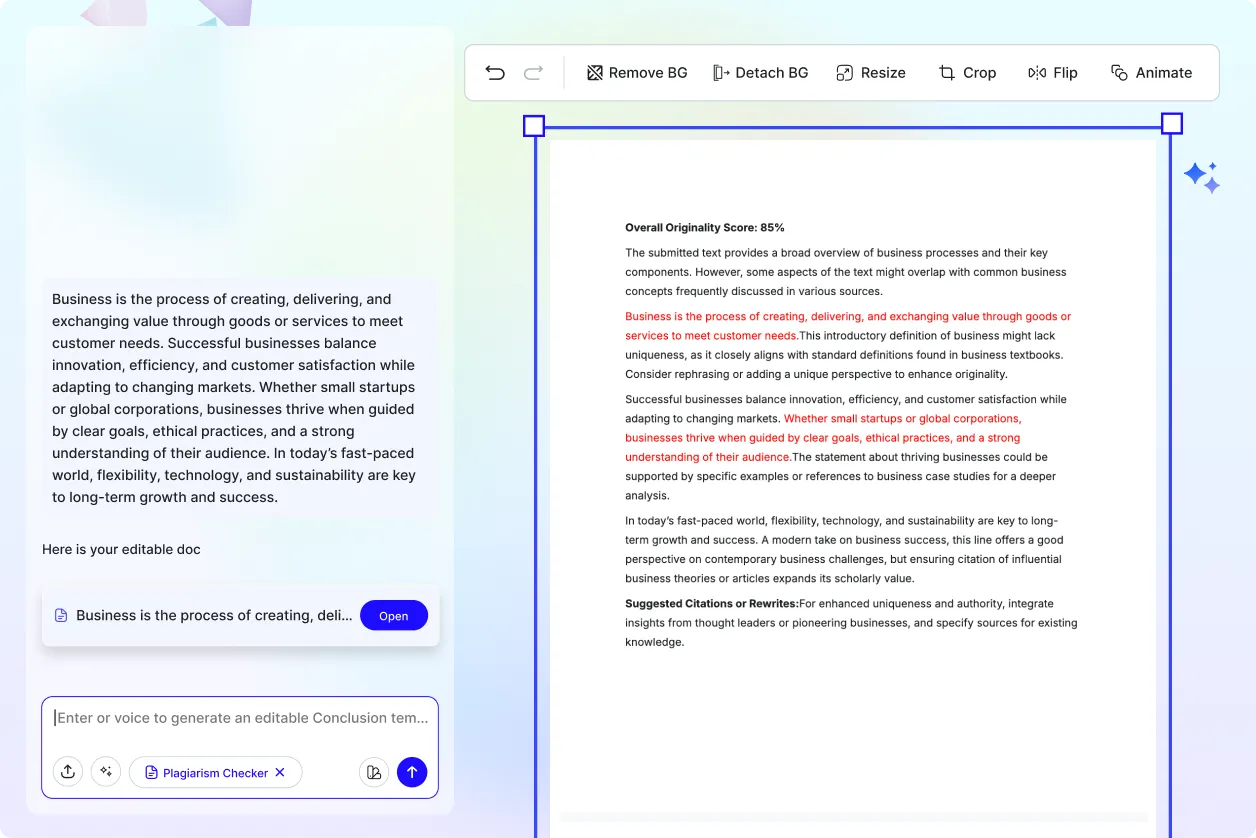Remove the Plagiarism Checker chip with the X
This screenshot has width=1256, height=838.
coord(278,772)
